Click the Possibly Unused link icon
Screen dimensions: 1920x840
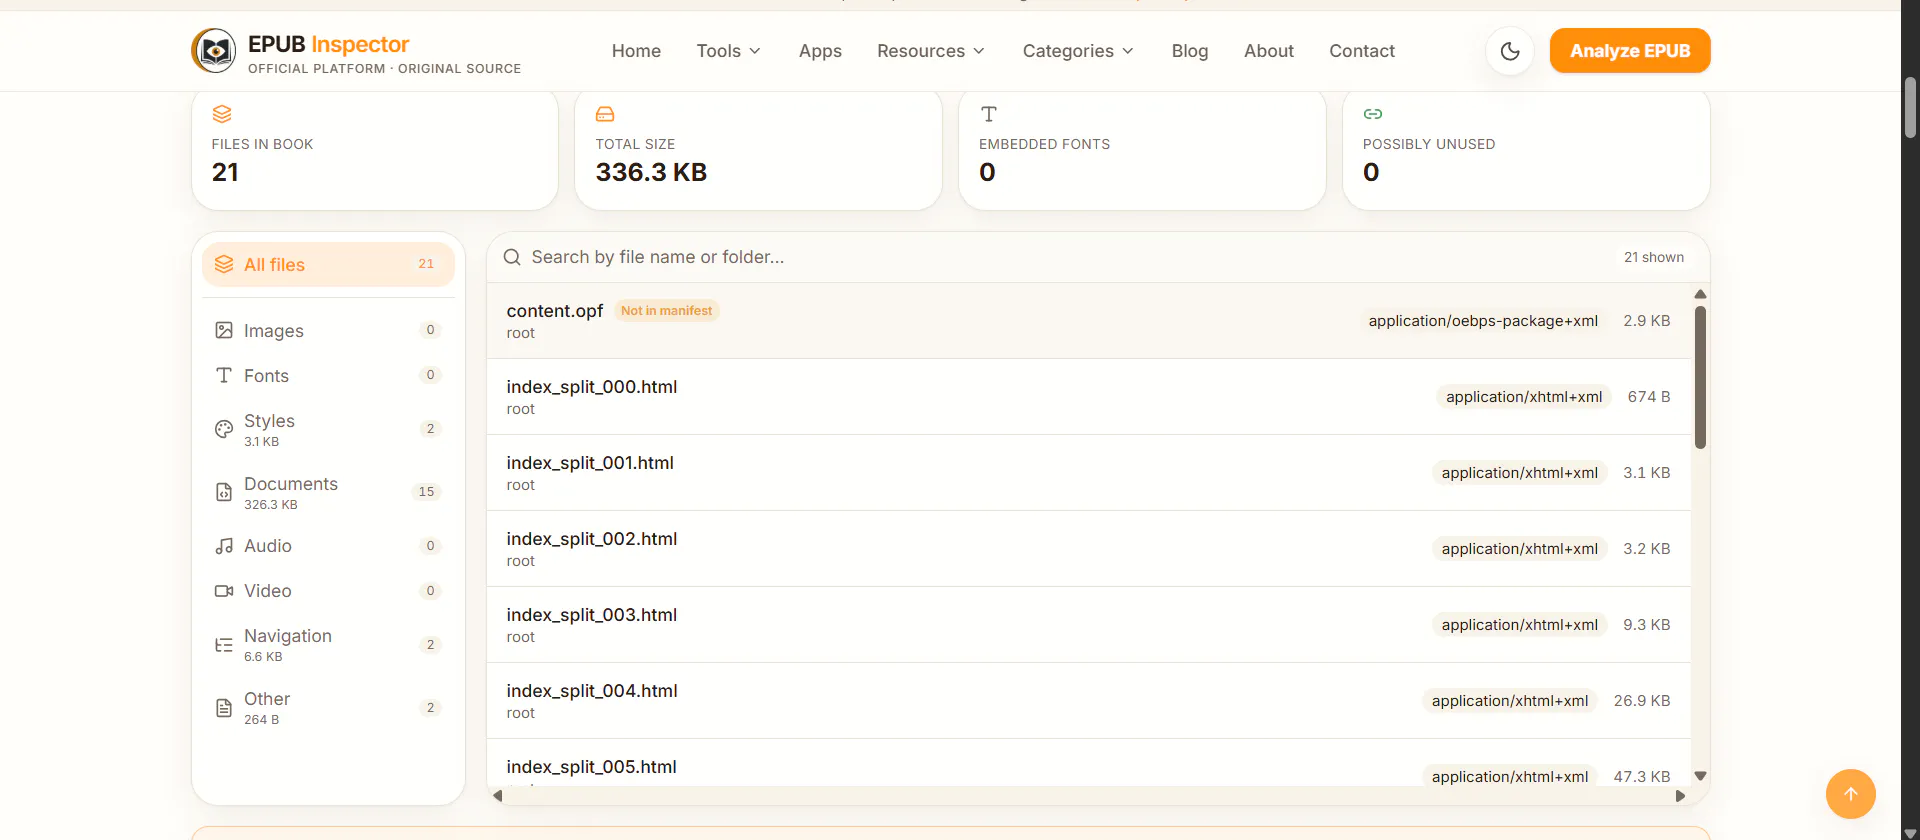(1373, 114)
